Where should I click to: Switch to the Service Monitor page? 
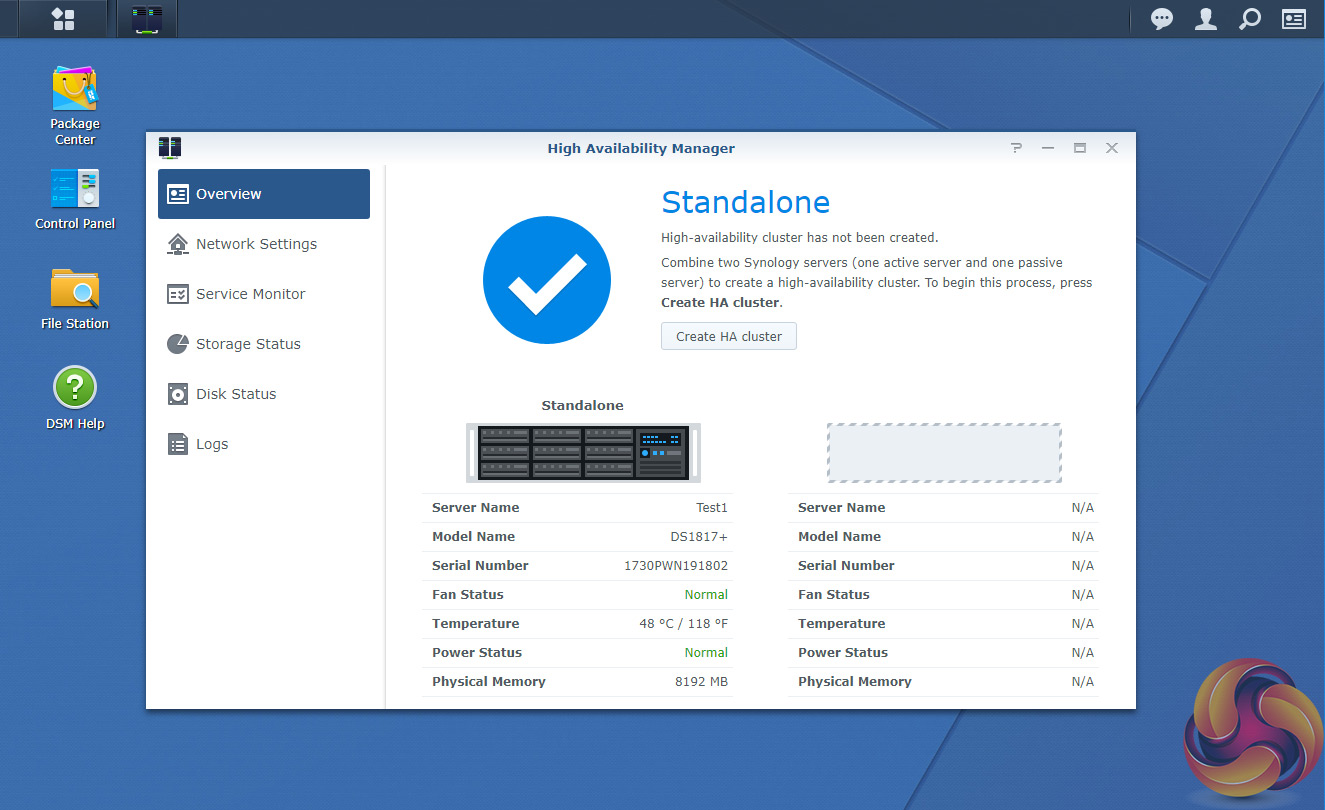pyautogui.click(x=250, y=294)
